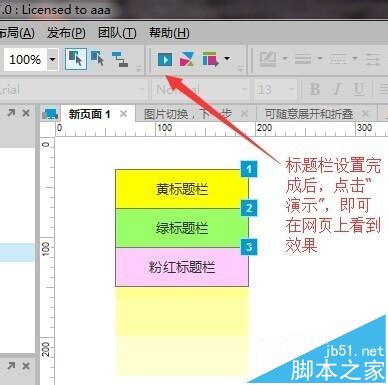The width and height of the screenshot is (388, 385).
Task: Click the page icon left of tabs
Action: click(x=50, y=114)
